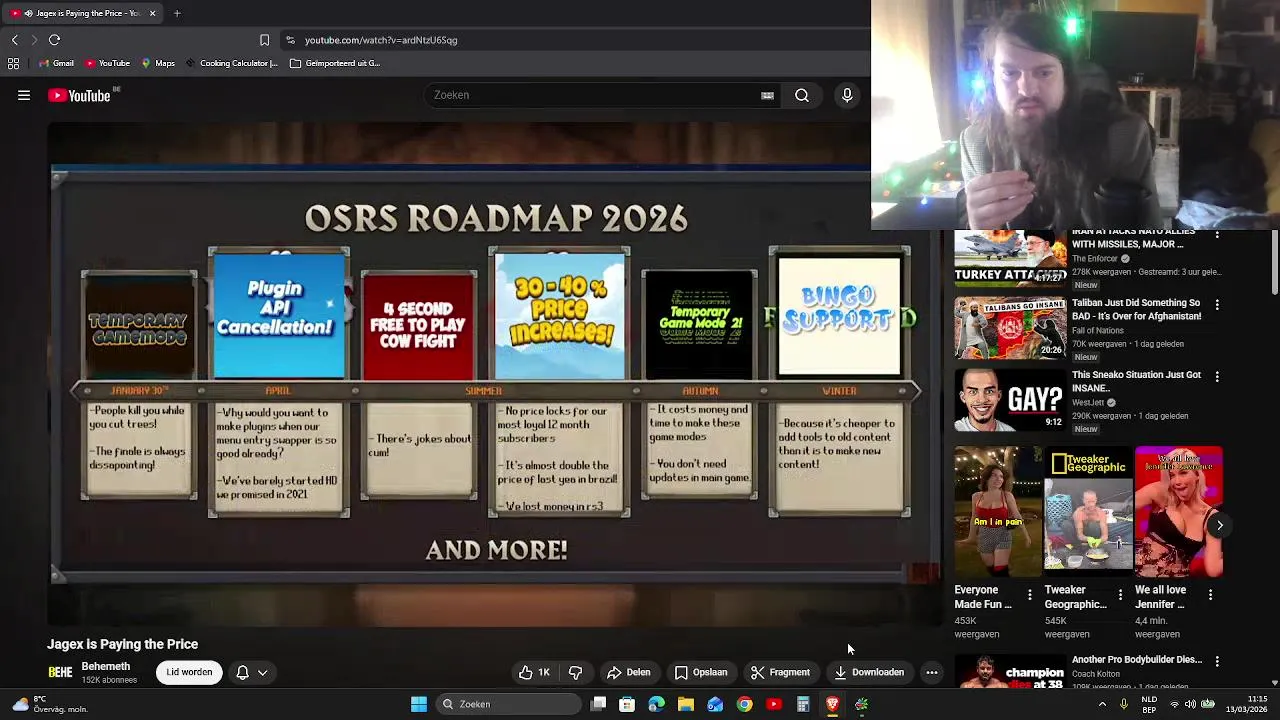1280x720 pixels.
Task: Open Maps bookmark
Action: coord(158,63)
